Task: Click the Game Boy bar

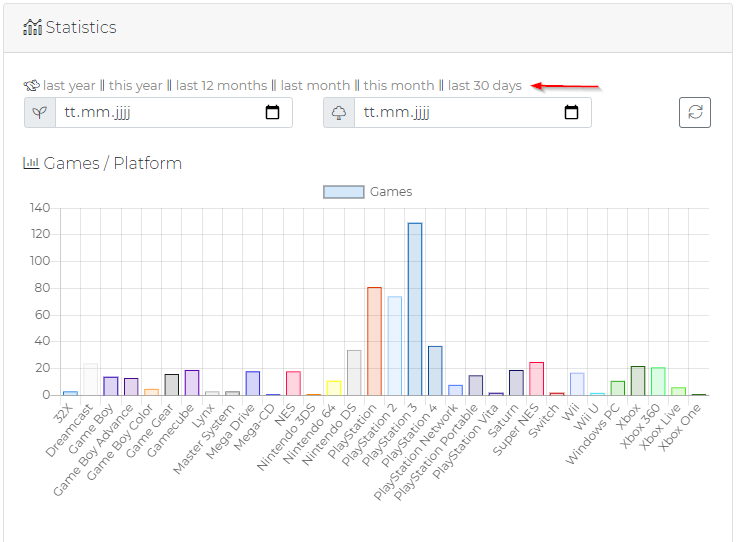Action: tap(111, 386)
